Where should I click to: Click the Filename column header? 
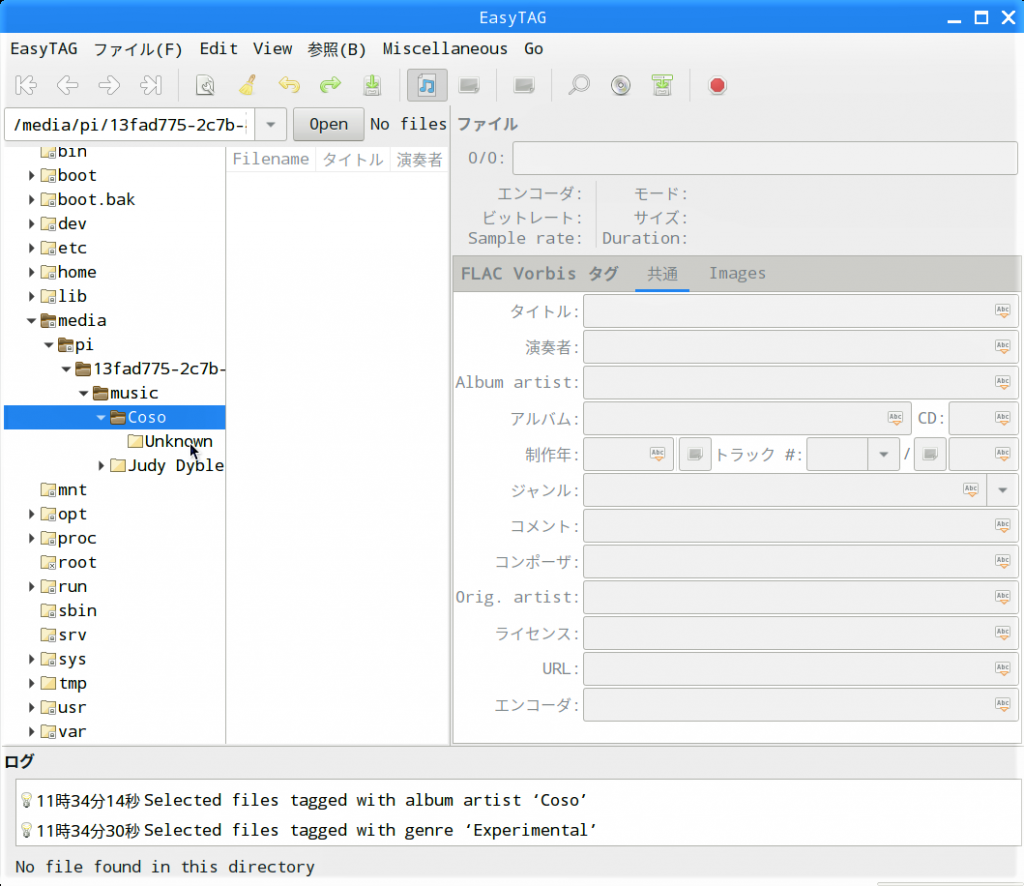click(270, 159)
